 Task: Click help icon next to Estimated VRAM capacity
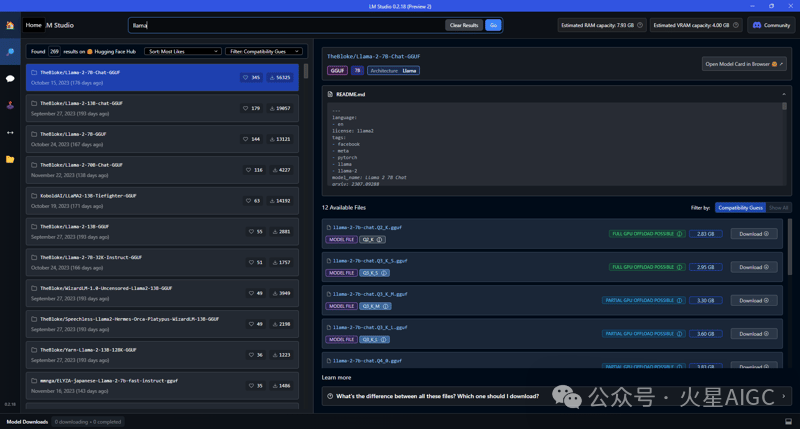(x=736, y=25)
